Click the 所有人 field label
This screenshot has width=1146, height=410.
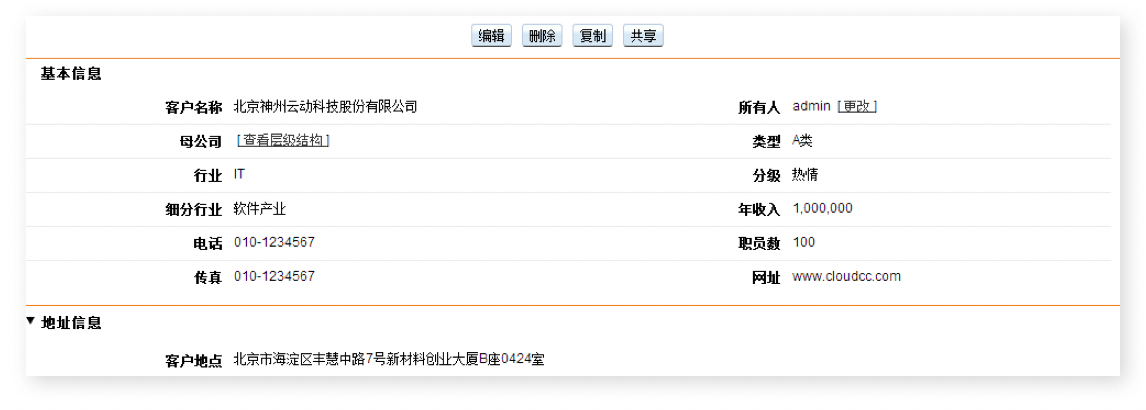tap(759, 108)
